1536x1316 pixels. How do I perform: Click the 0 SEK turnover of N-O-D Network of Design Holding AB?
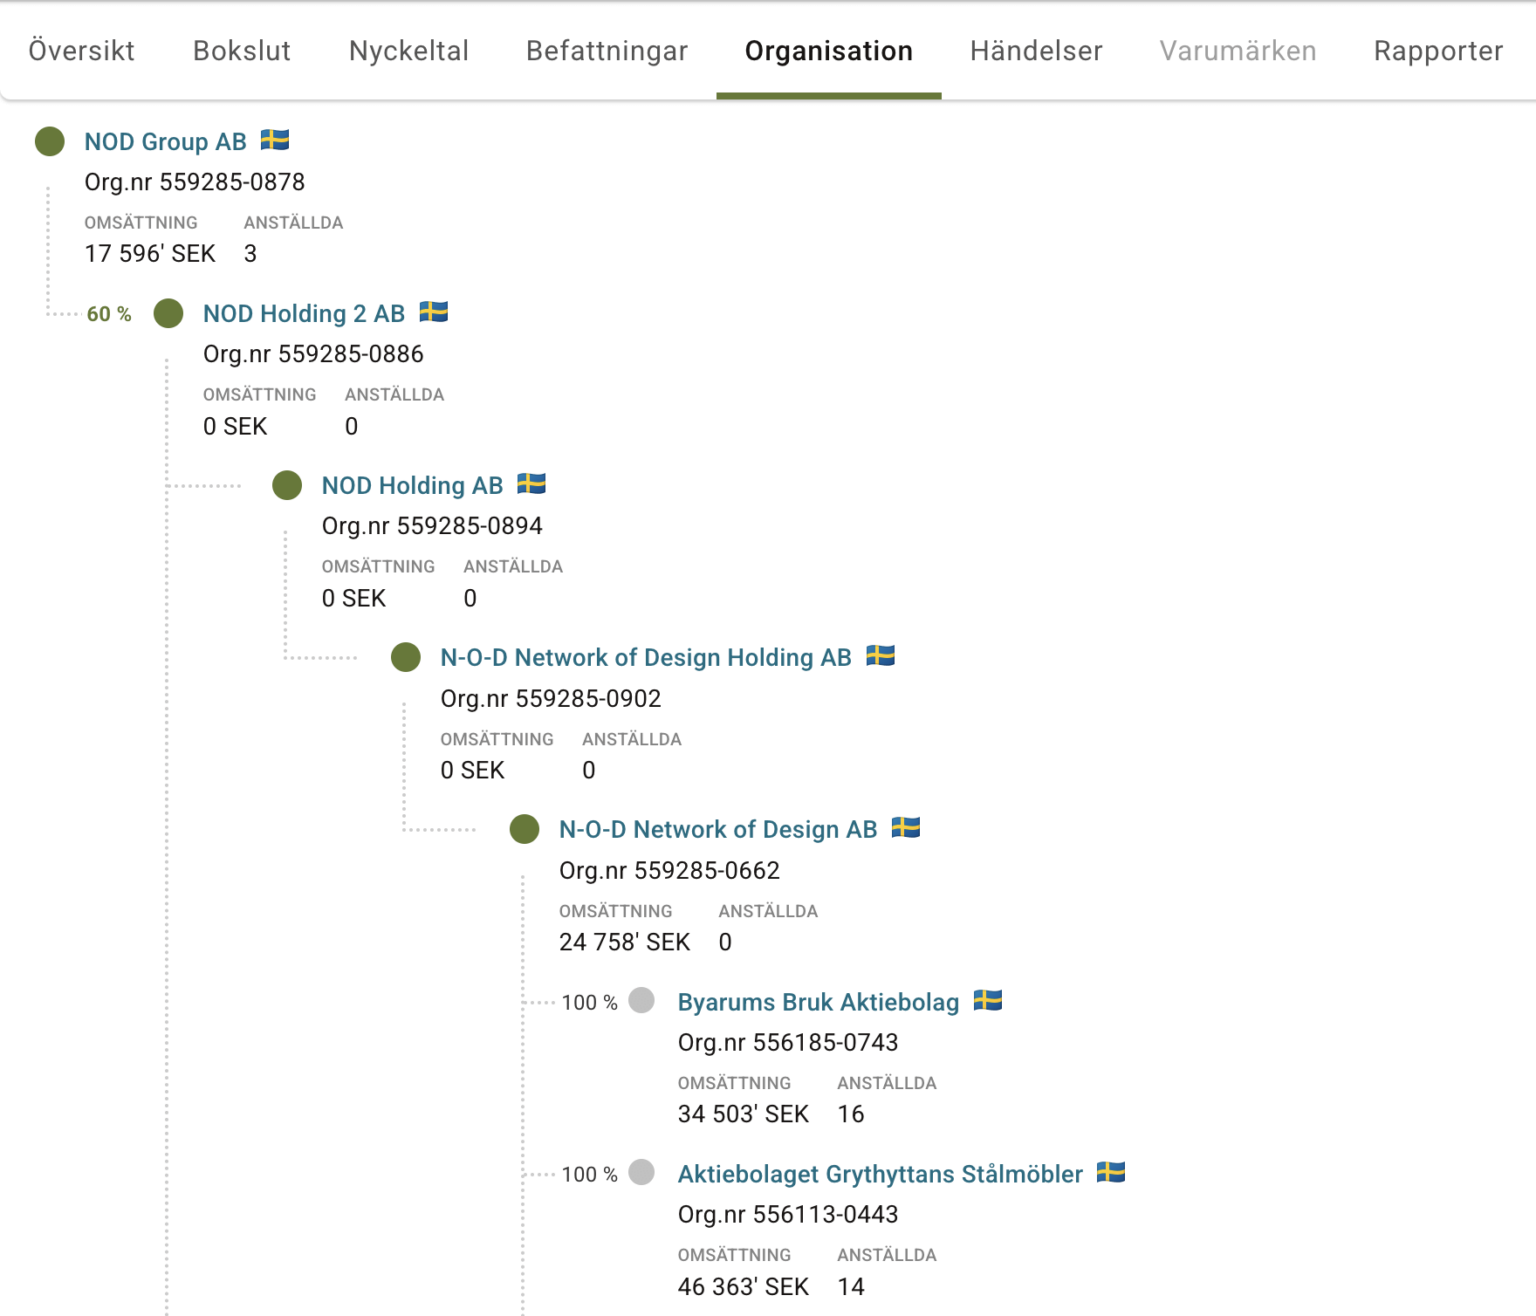tap(473, 770)
